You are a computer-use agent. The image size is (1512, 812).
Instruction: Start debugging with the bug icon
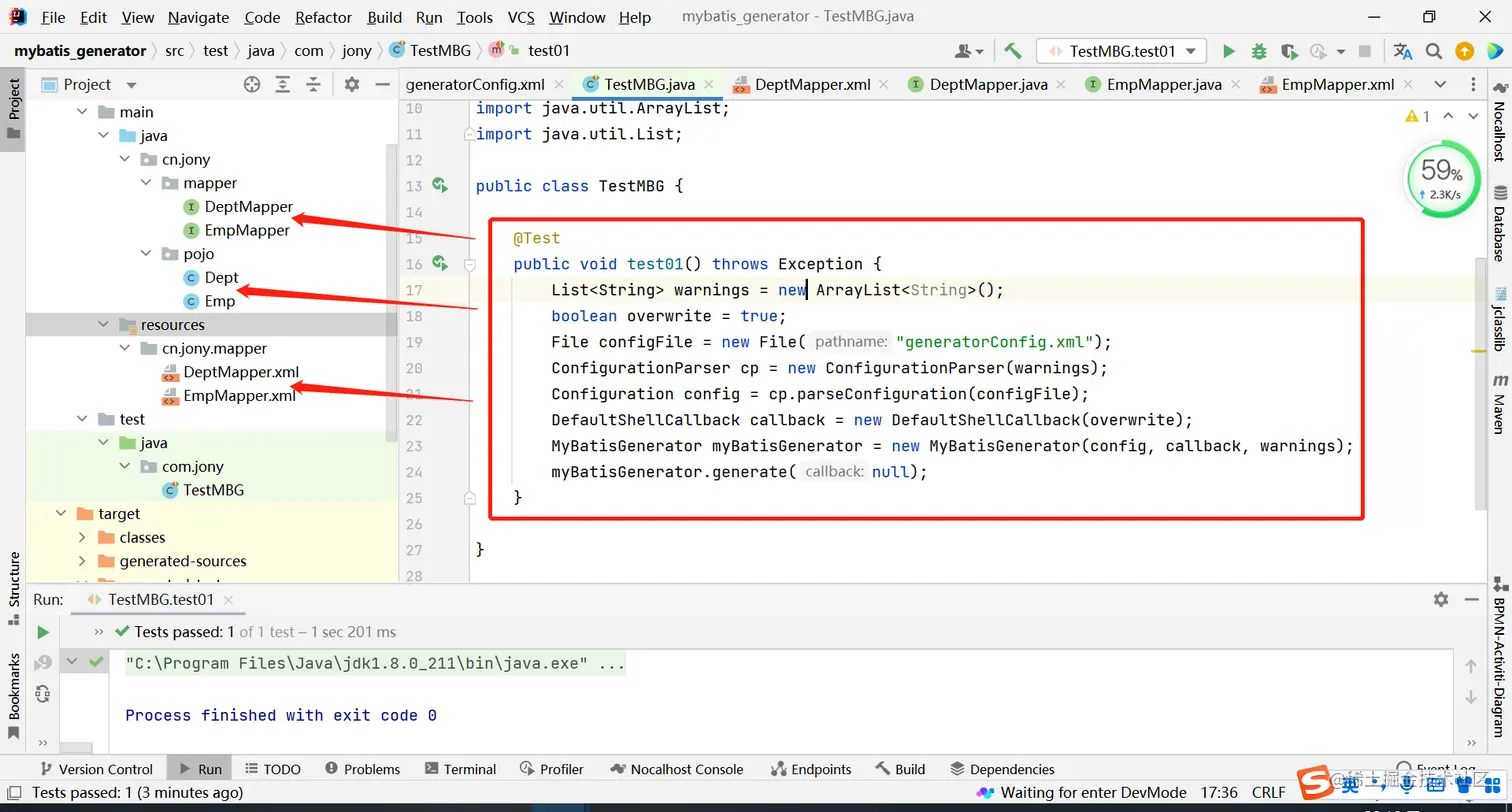point(1259,51)
